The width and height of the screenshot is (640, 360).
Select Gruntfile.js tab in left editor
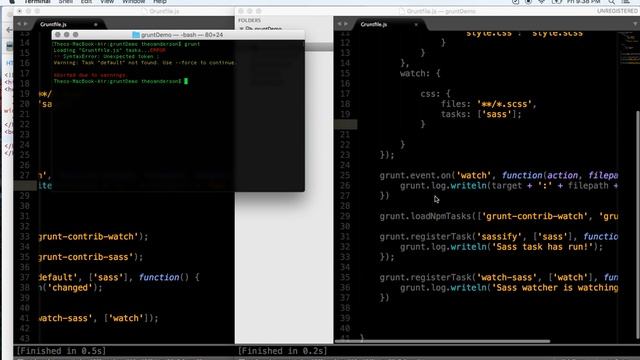53,24
